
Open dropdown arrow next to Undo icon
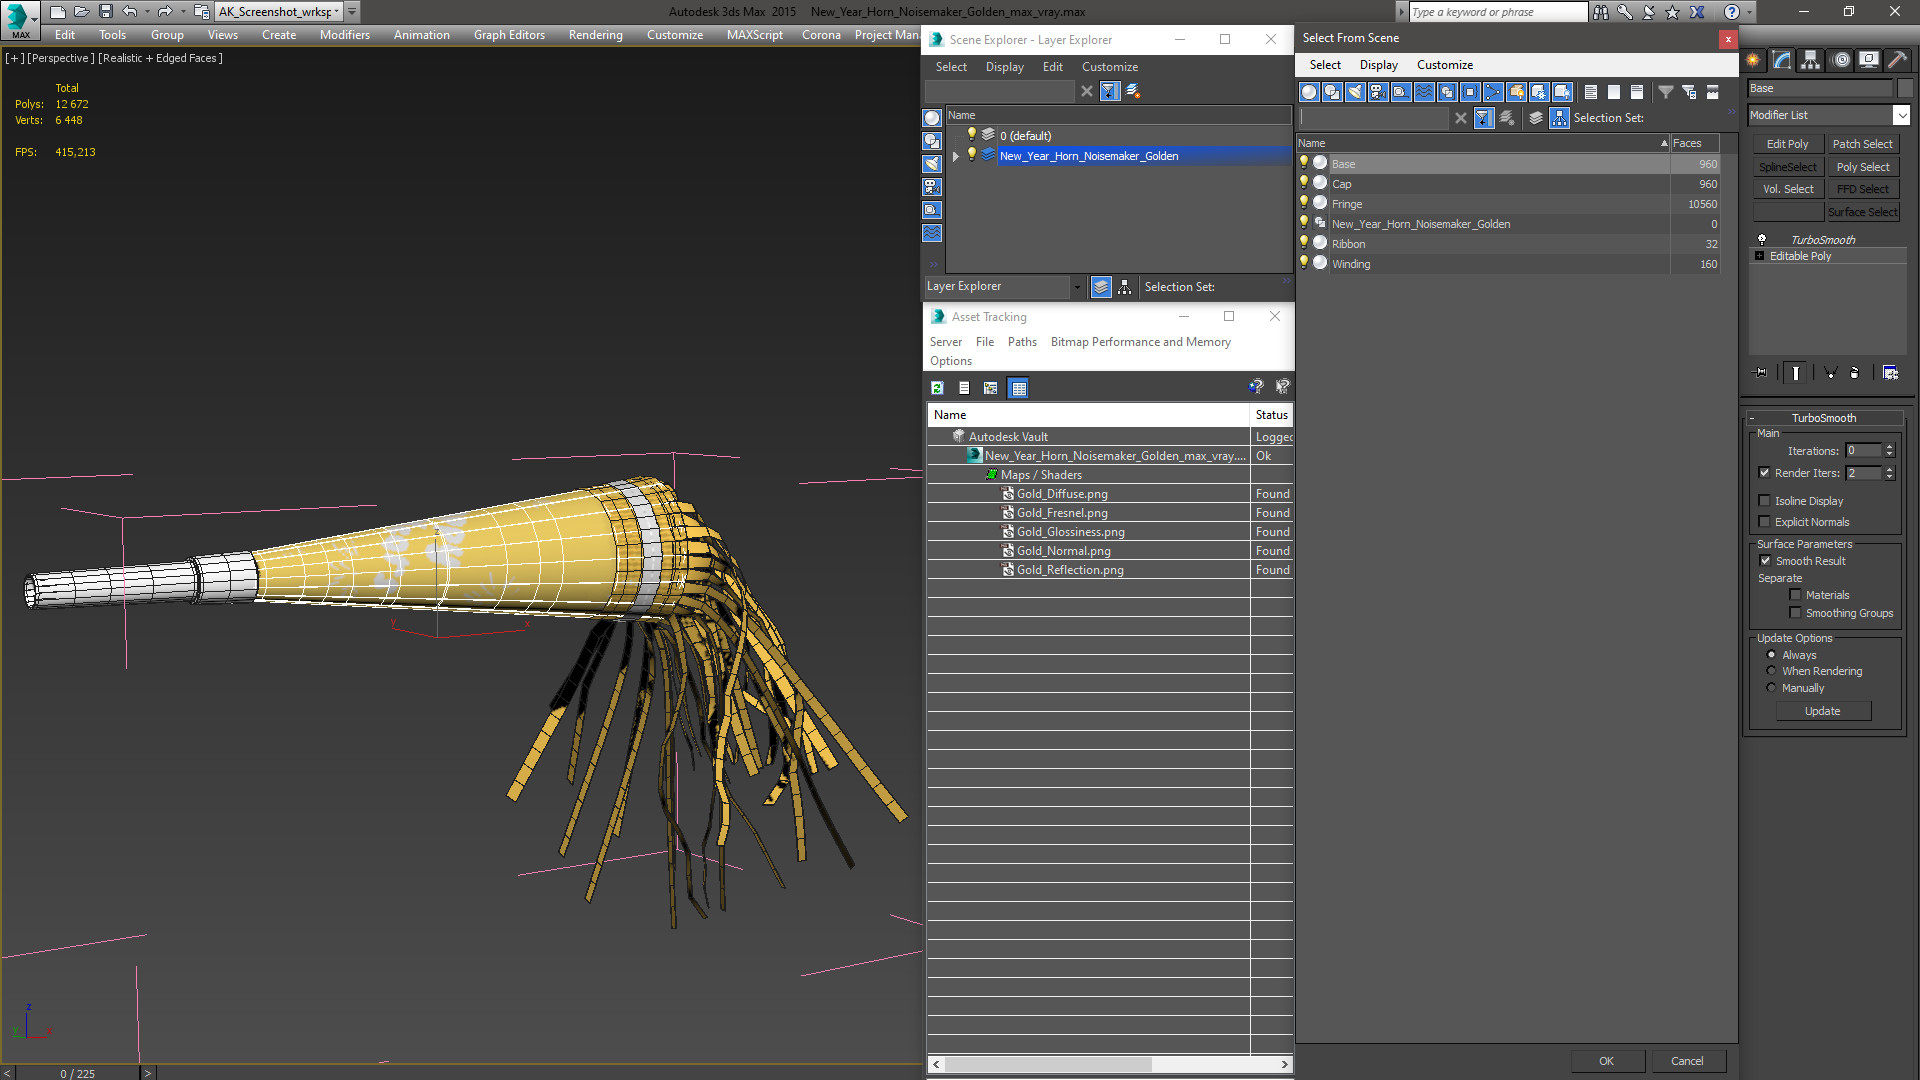pyautogui.click(x=146, y=12)
